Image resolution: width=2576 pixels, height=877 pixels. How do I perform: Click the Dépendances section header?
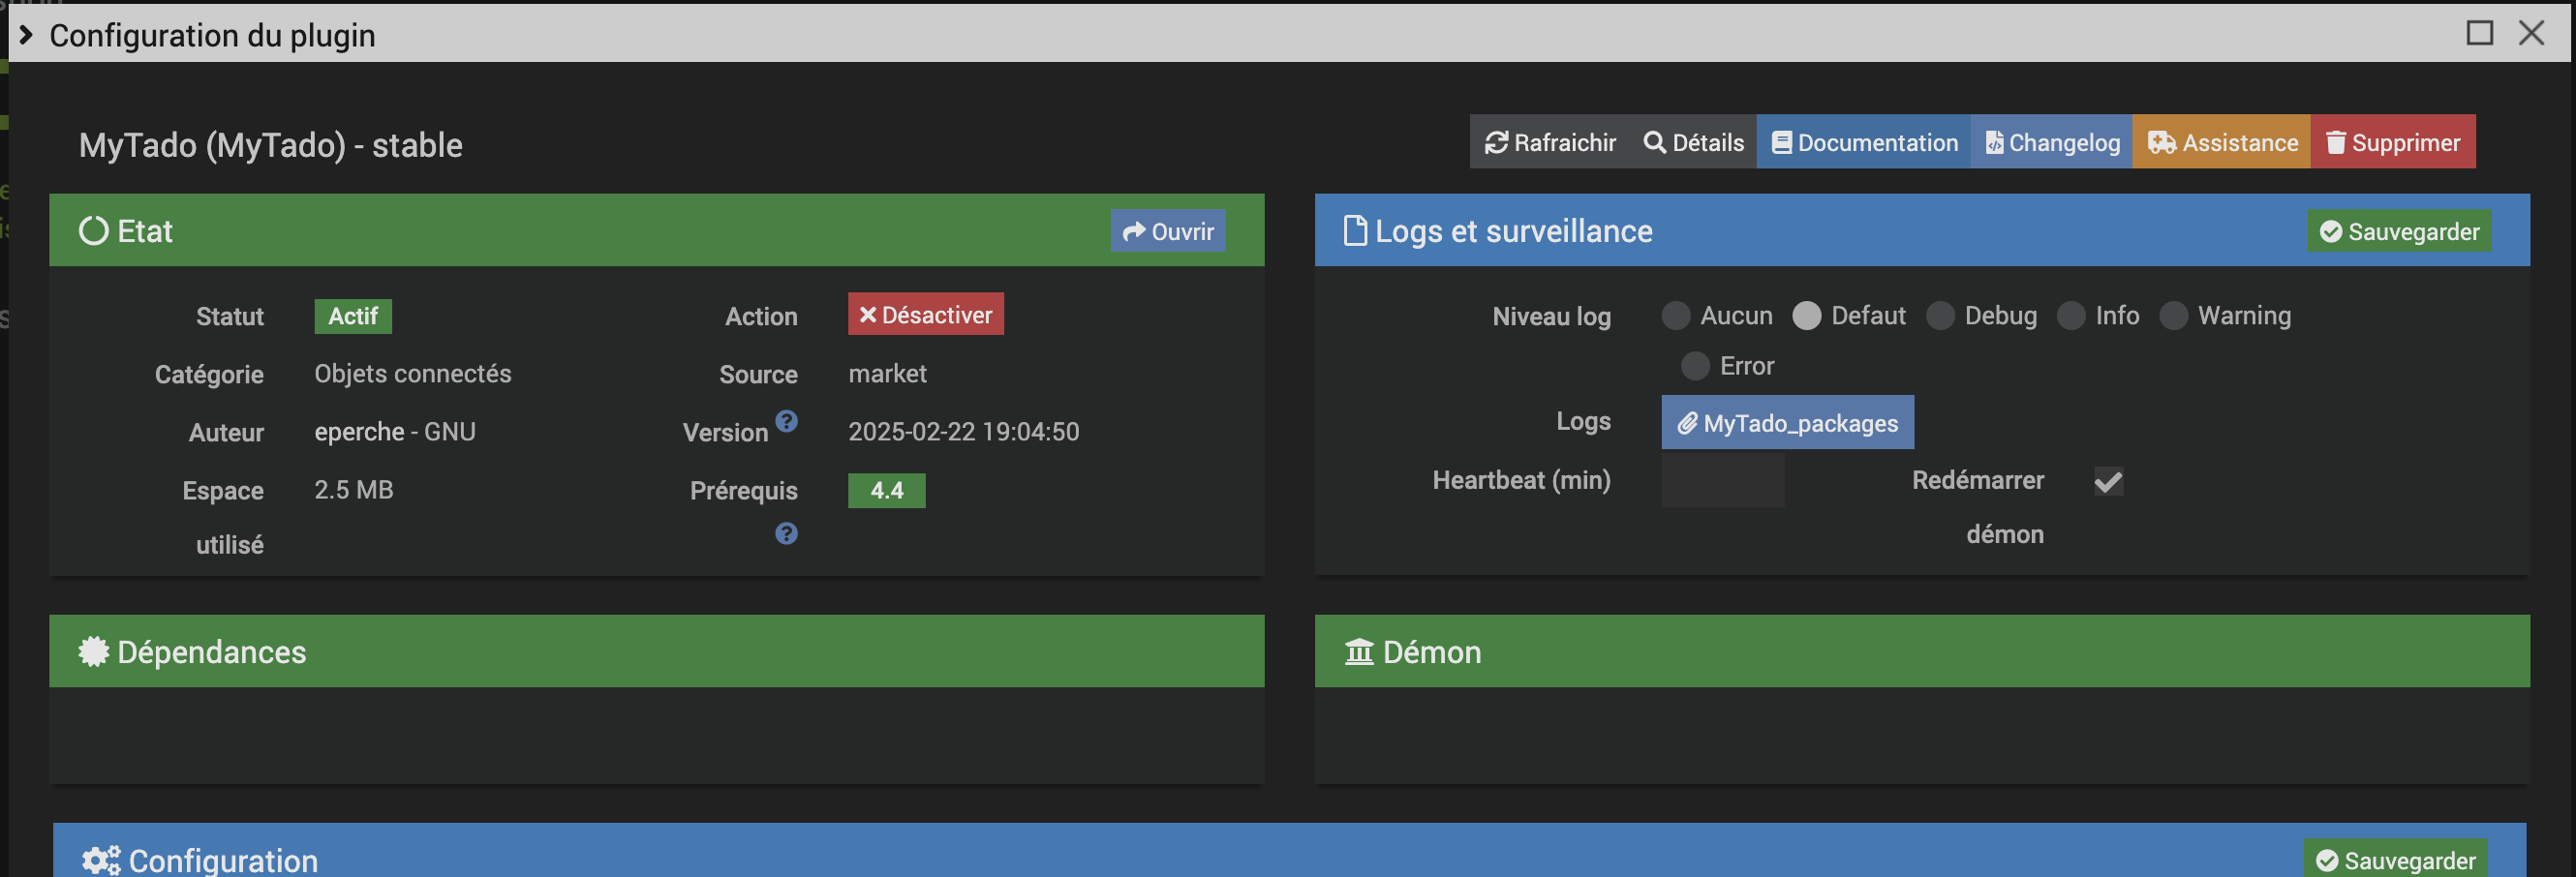(x=657, y=652)
